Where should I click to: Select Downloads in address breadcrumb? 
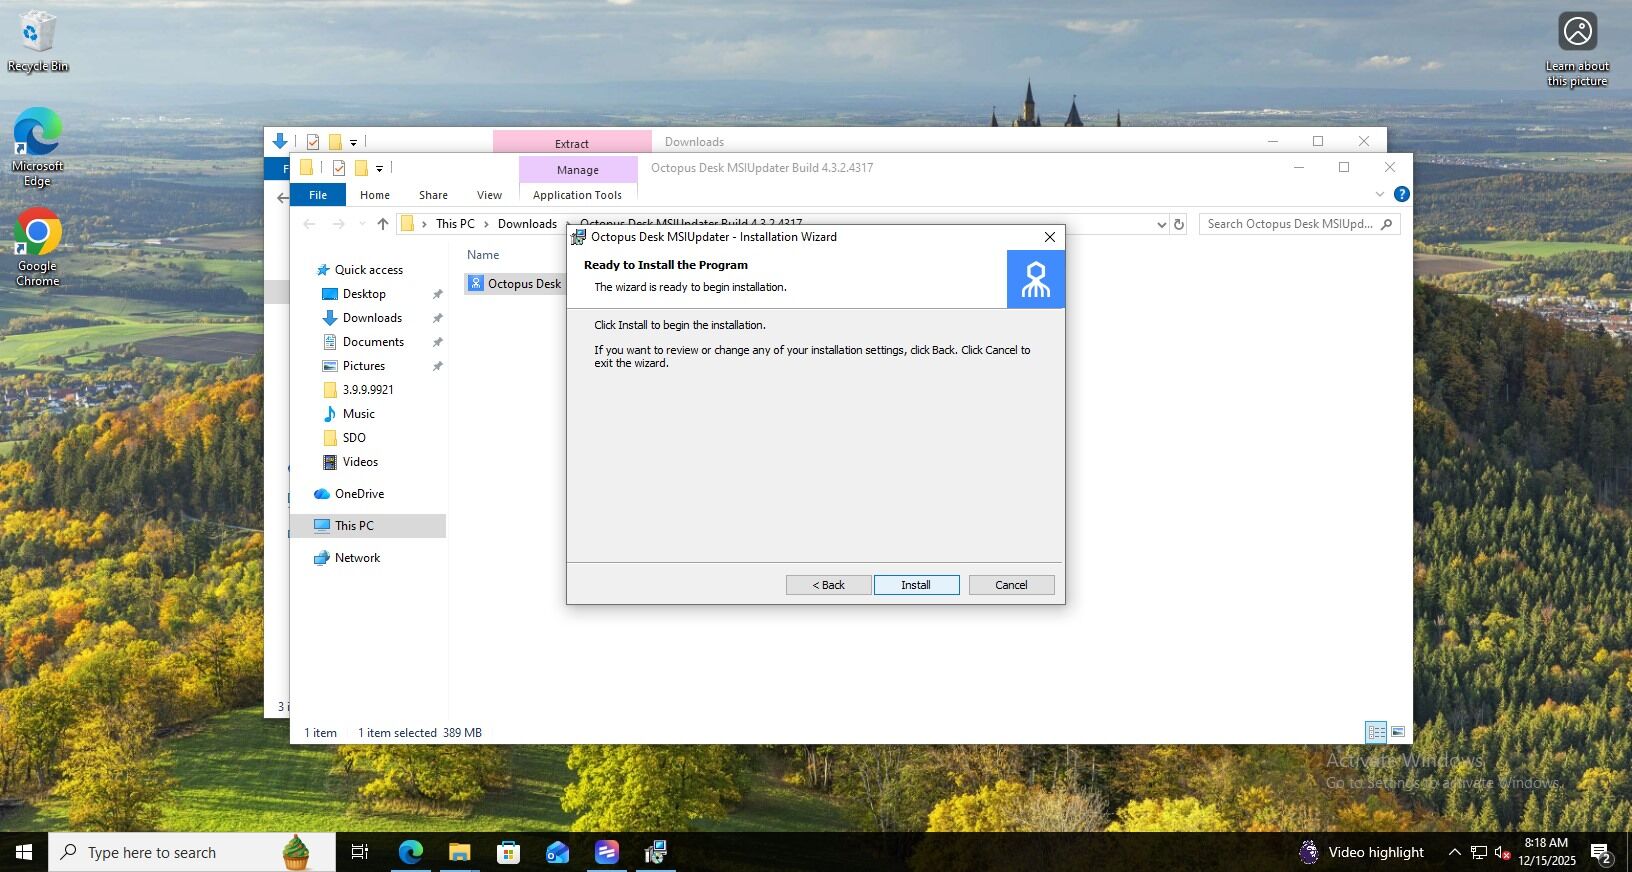[x=527, y=224]
